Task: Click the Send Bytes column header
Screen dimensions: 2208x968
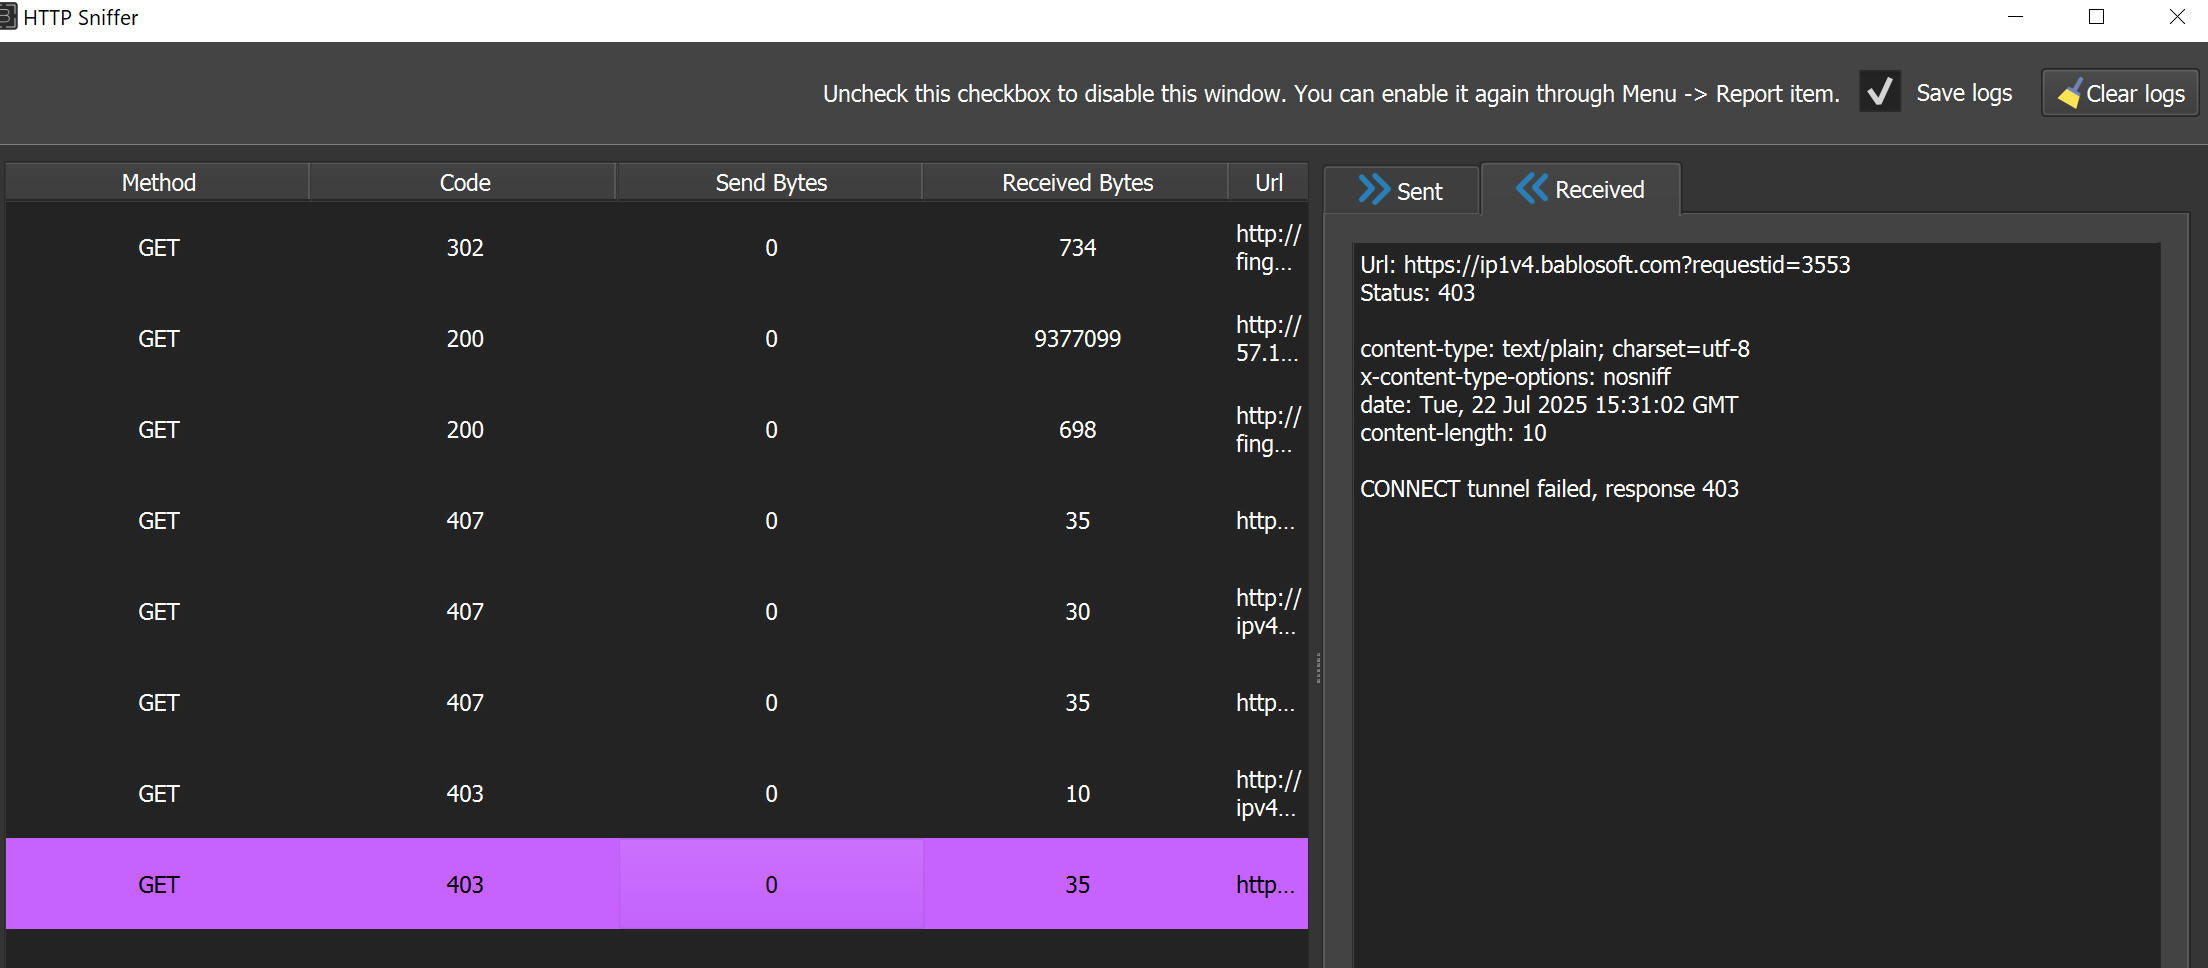Action: [x=770, y=183]
